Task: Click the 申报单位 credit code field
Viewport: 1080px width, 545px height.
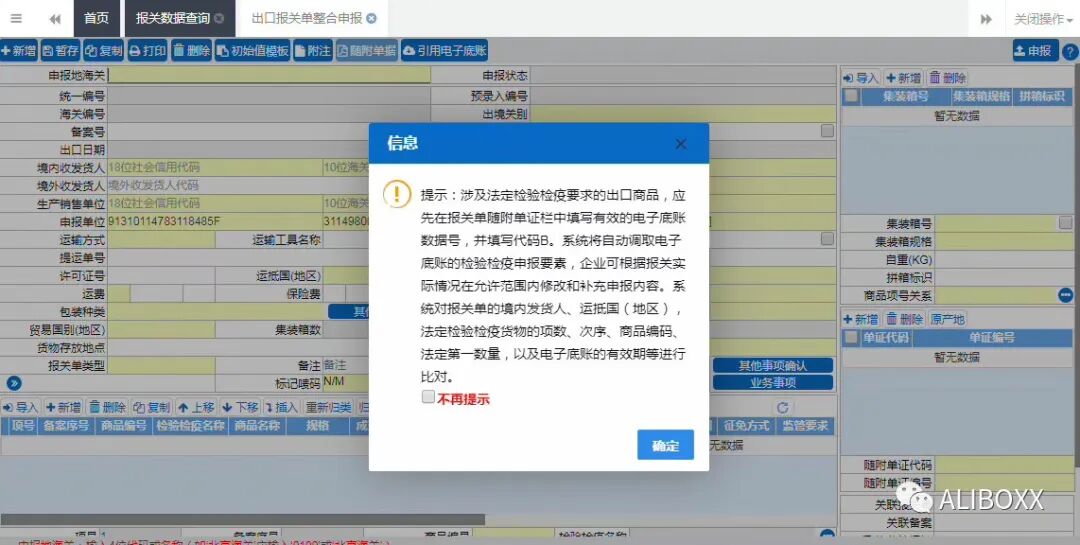Action: (215, 222)
